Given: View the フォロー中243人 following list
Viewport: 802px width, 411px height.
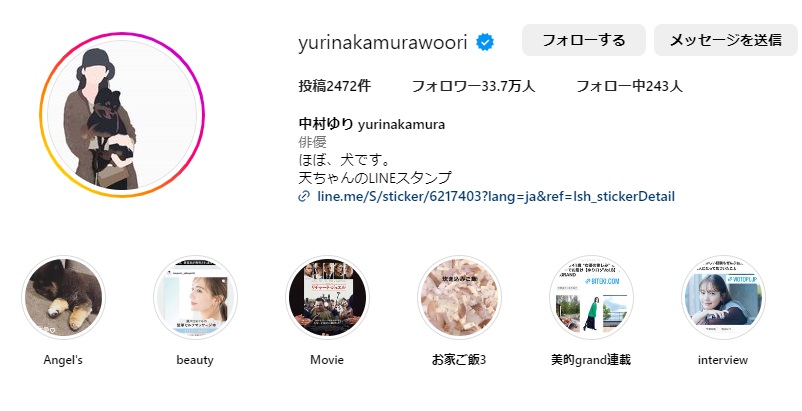Looking at the screenshot, I should tap(629, 86).
